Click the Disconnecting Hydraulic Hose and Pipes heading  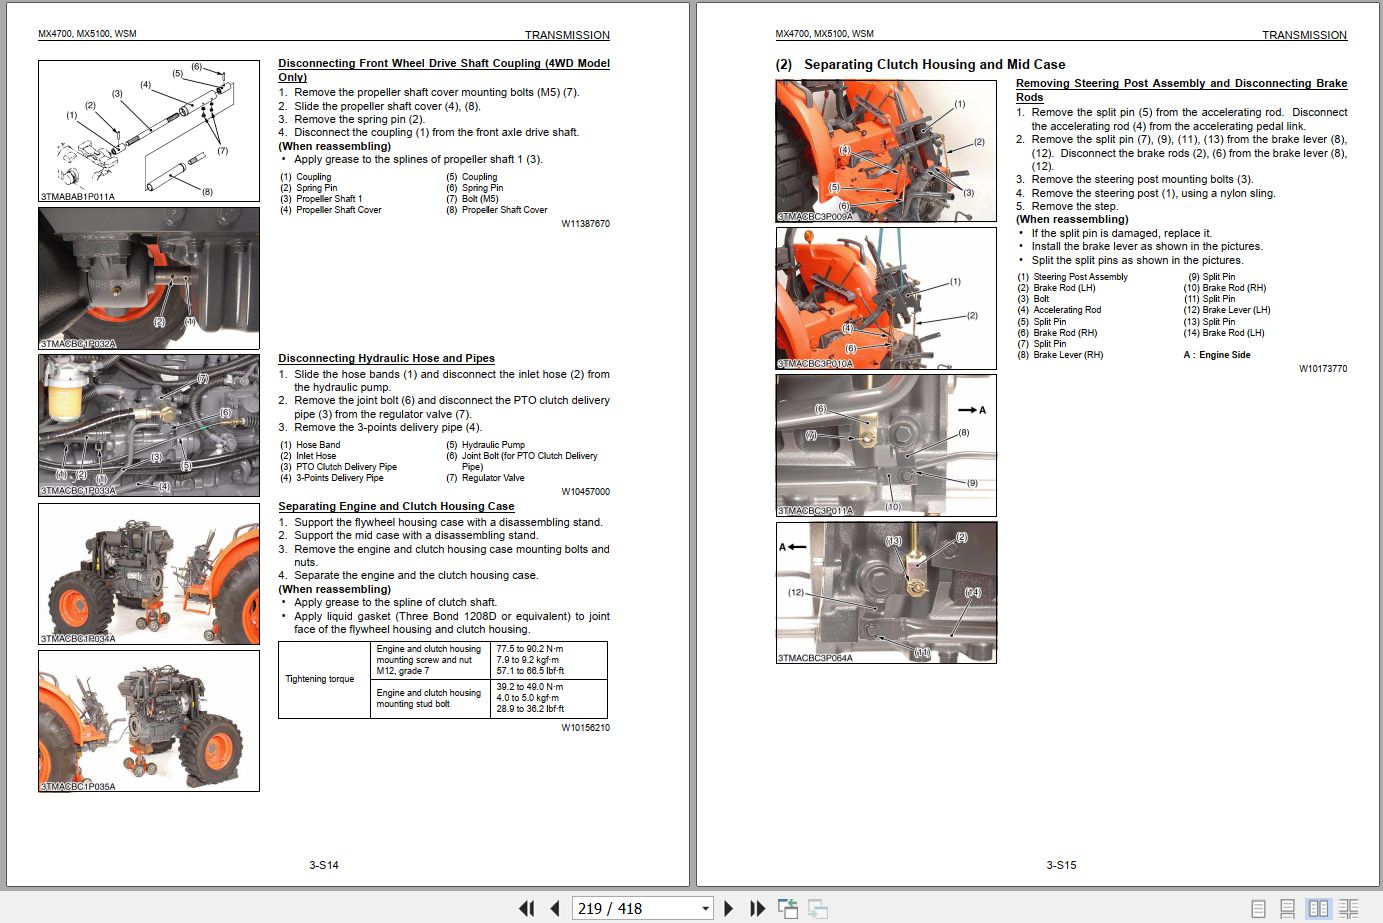pyautogui.click(x=386, y=358)
